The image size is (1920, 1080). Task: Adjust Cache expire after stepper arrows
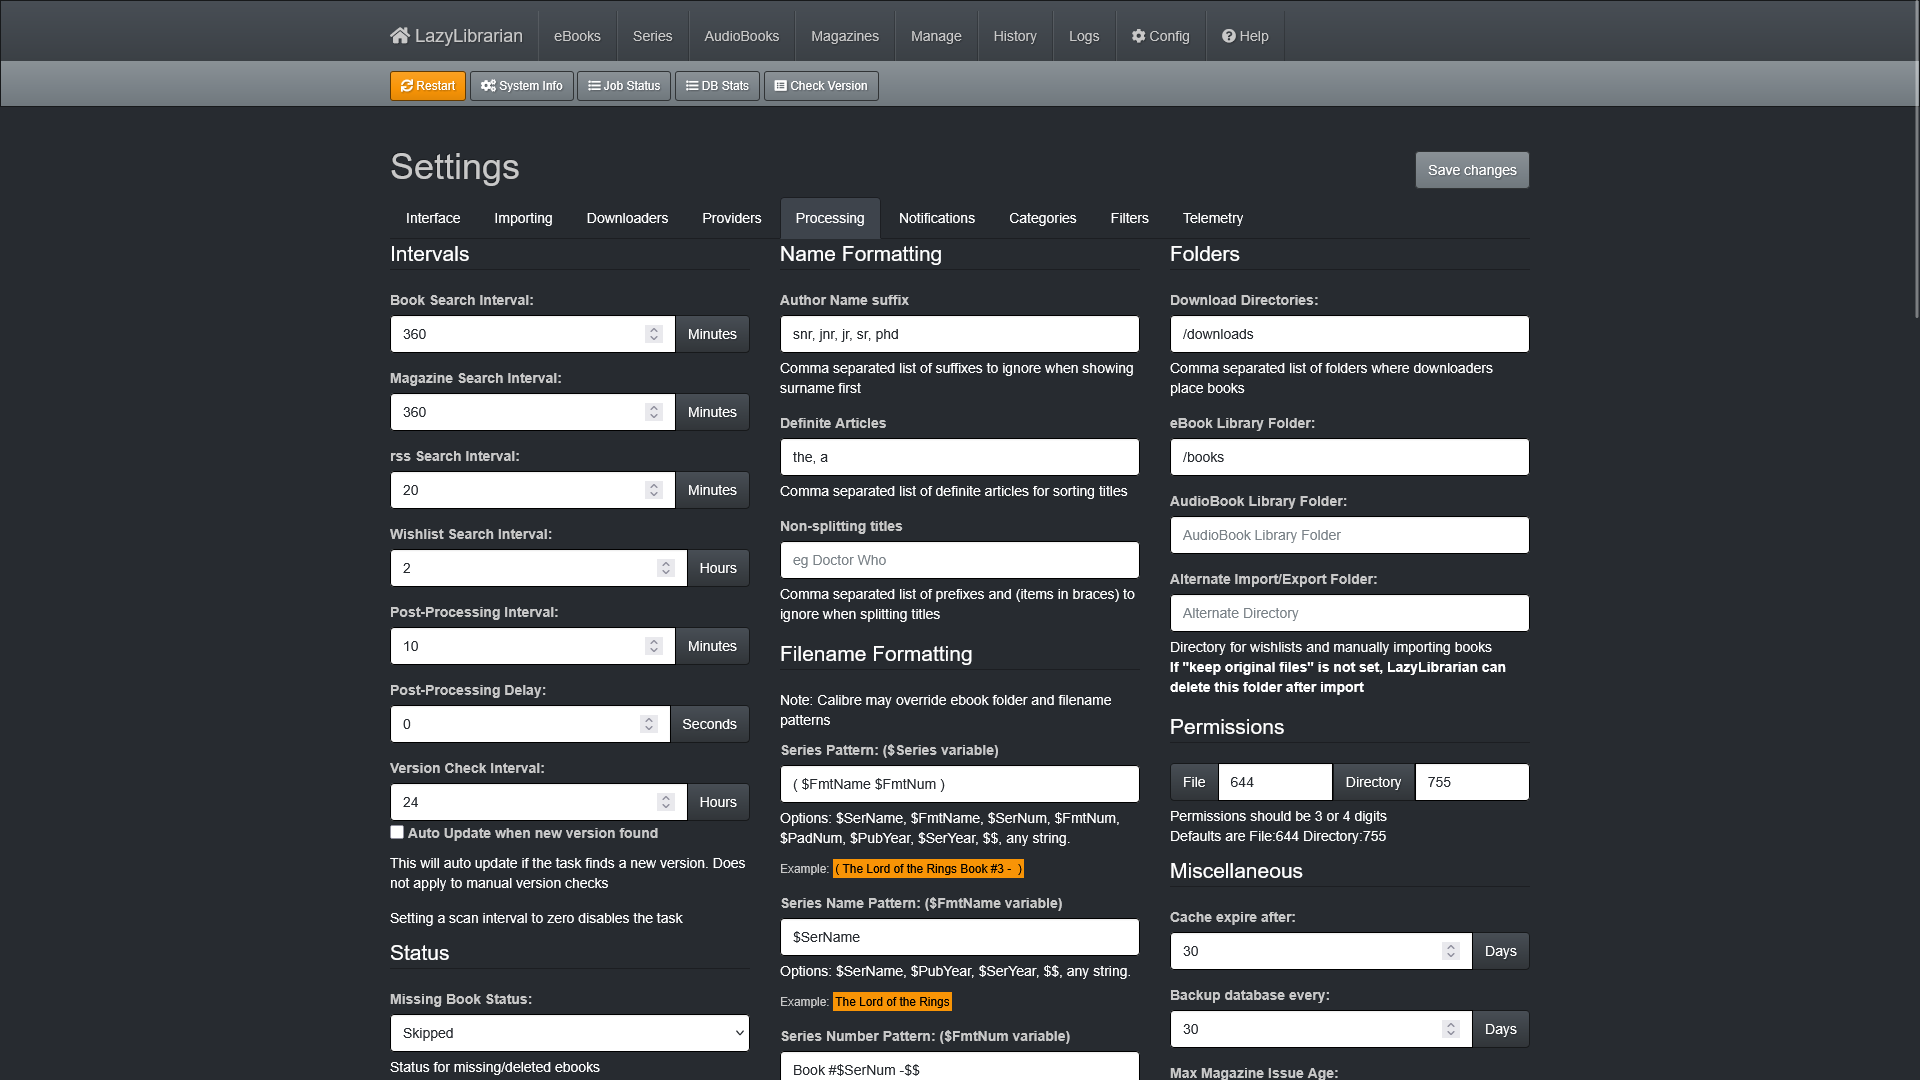click(x=1451, y=951)
